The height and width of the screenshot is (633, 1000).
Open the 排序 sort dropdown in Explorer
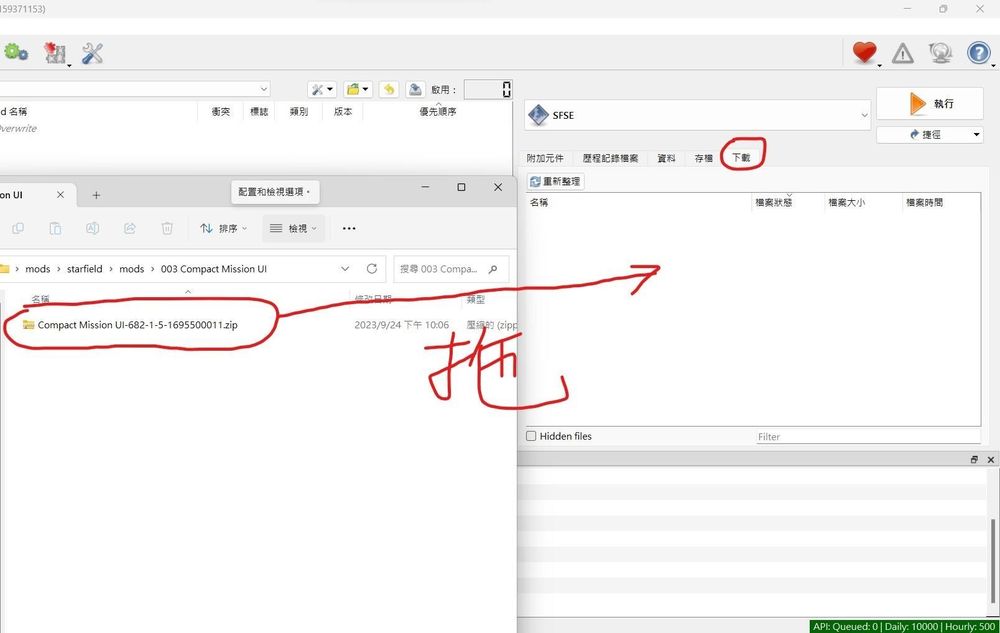coord(223,228)
